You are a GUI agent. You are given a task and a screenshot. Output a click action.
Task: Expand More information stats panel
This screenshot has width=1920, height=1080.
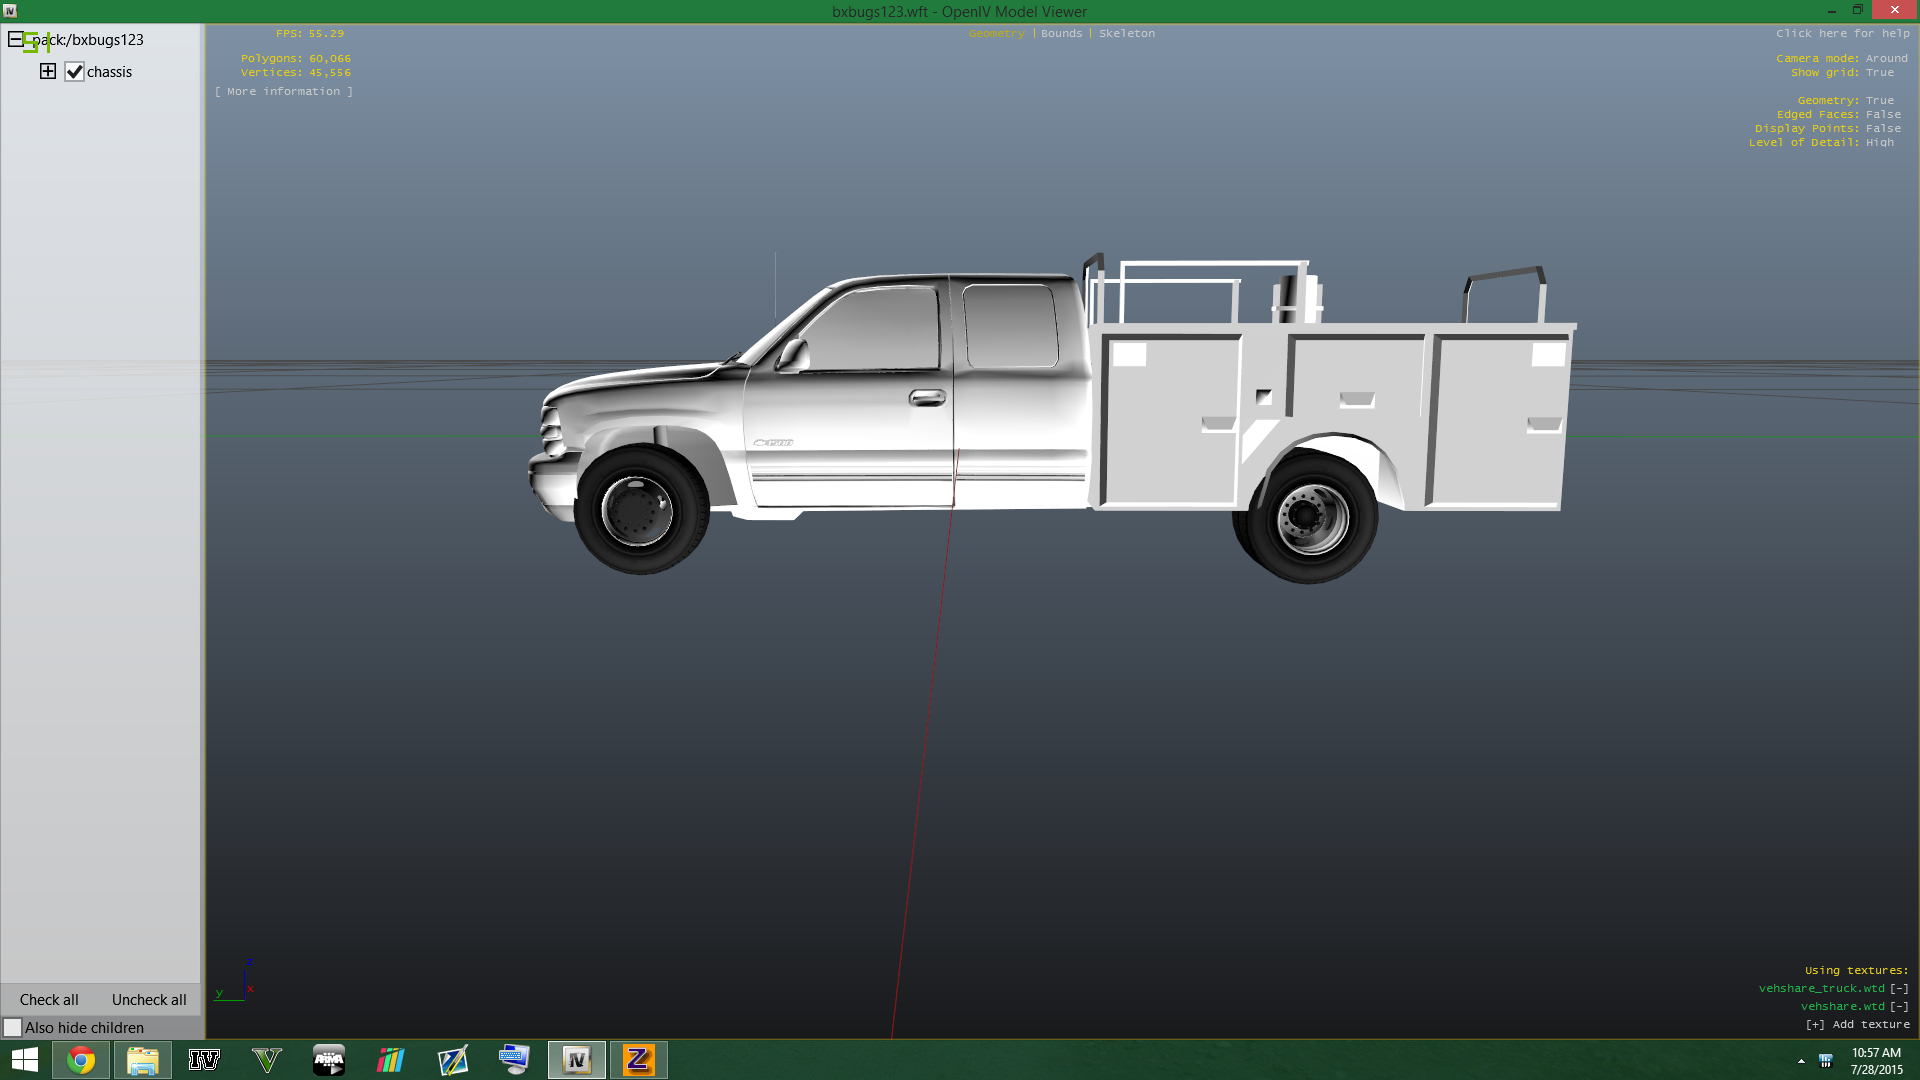pyautogui.click(x=283, y=91)
